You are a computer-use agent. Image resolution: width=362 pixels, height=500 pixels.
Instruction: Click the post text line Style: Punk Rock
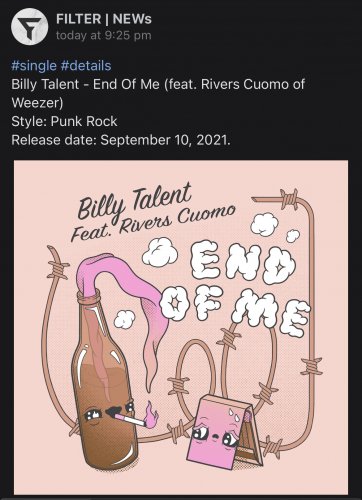pos(64,121)
